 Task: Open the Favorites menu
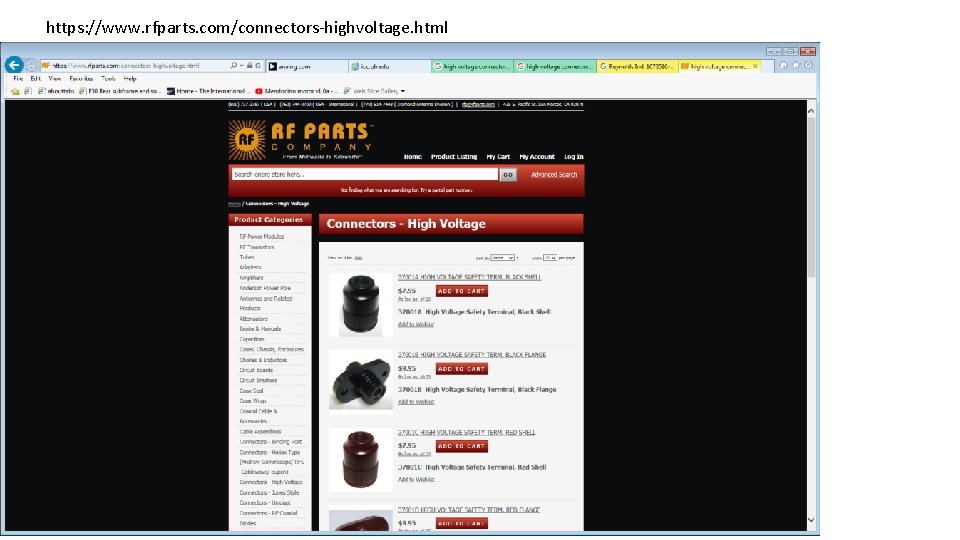click(81, 79)
